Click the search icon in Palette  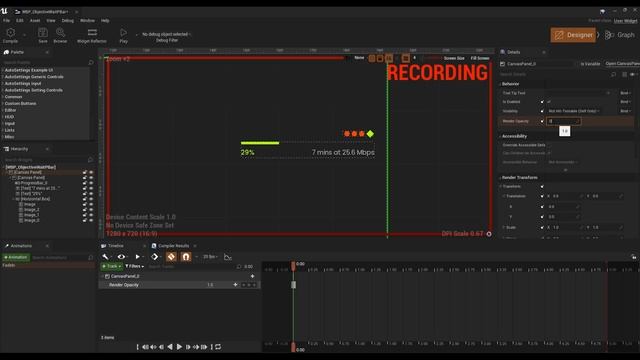pyautogui.click(x=91, y=62)
